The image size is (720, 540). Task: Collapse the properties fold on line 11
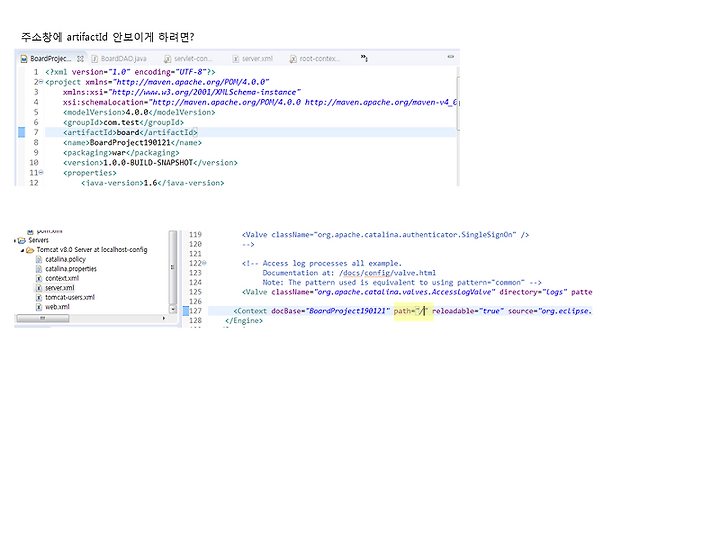point(41,173)
